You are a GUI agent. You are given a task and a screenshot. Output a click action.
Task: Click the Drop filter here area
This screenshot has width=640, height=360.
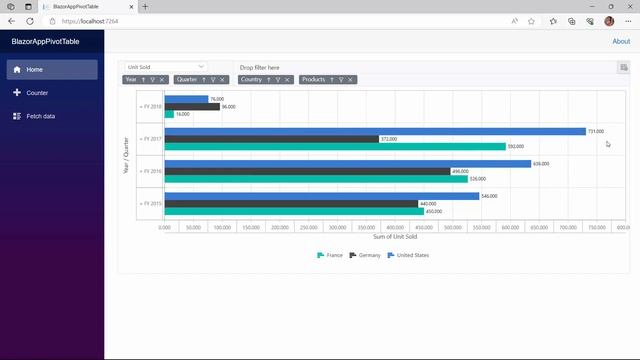click(260, 67)
